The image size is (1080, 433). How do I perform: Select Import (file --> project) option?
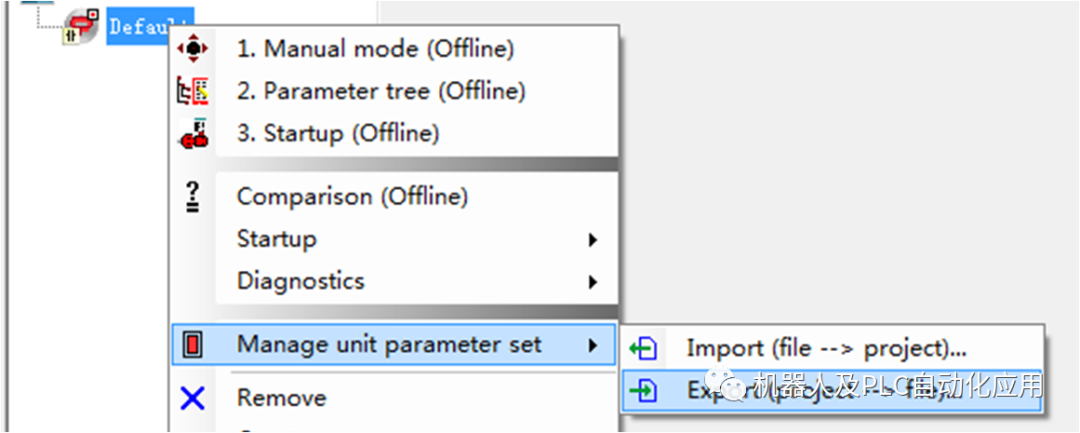[x=826, y=349]
